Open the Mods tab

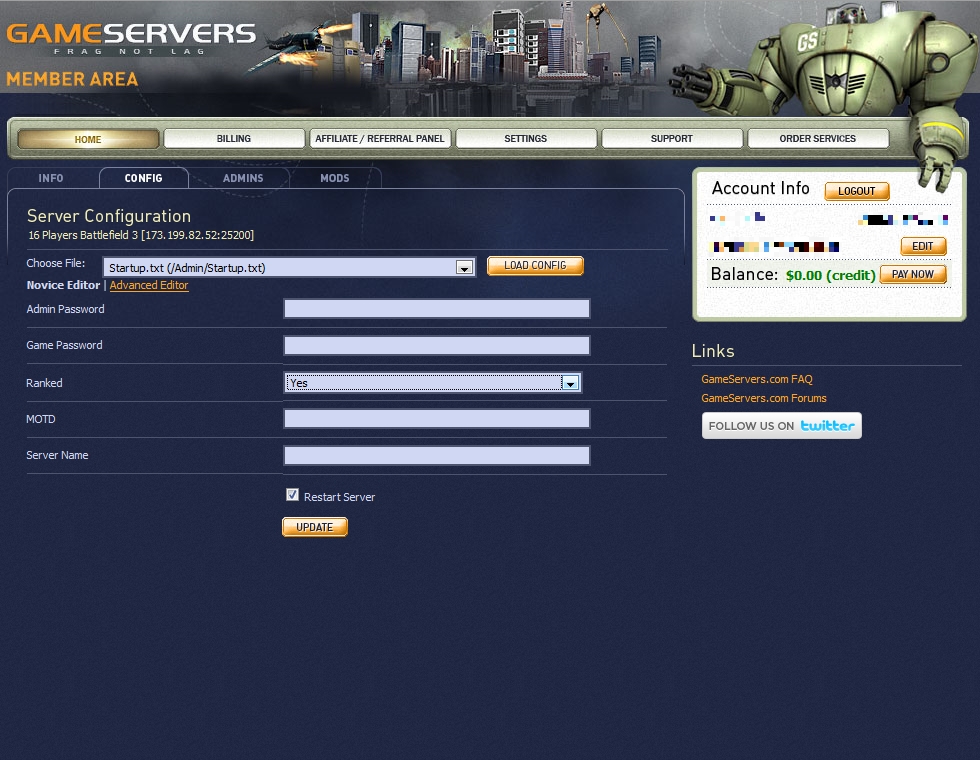coord(335,178)
